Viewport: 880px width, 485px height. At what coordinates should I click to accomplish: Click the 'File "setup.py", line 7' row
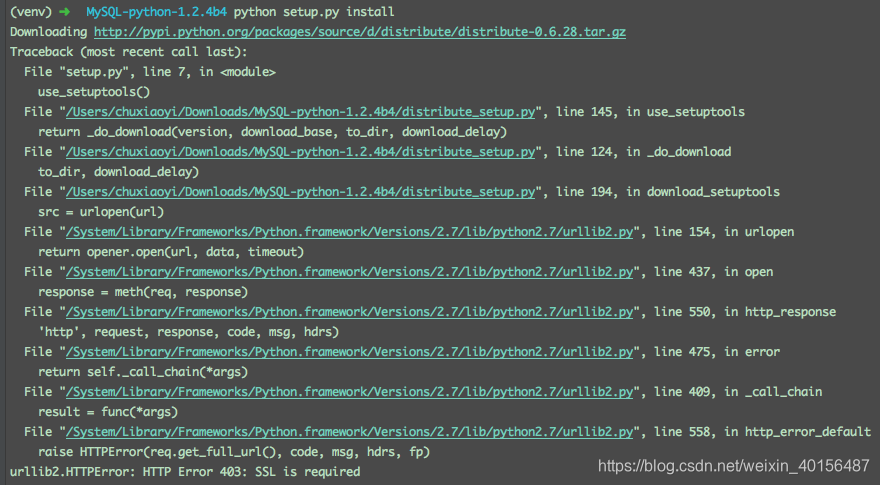click(149, 72)
